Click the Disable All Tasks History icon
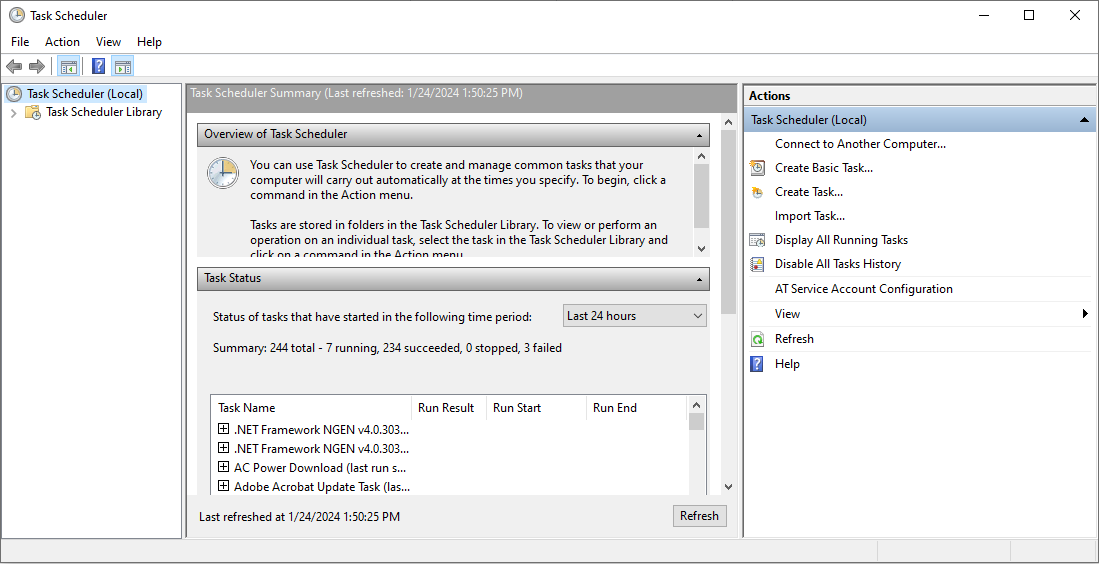Image resolution: width=1099 pixels, height=564 pixels. click(758, 264)
